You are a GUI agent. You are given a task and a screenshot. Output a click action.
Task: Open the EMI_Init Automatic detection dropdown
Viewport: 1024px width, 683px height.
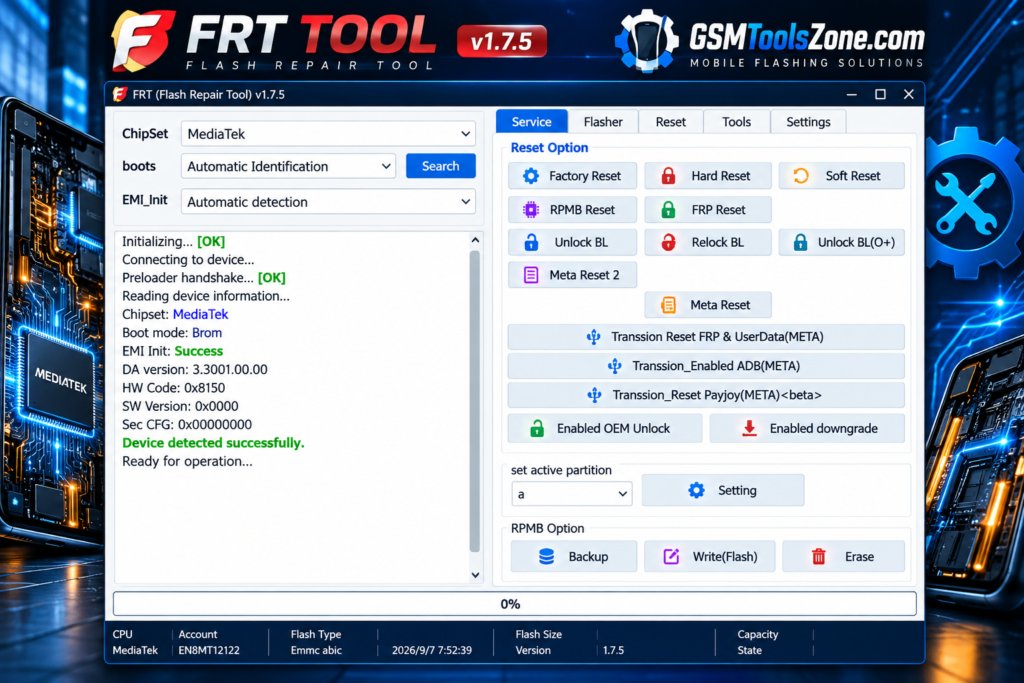point(328,202)
